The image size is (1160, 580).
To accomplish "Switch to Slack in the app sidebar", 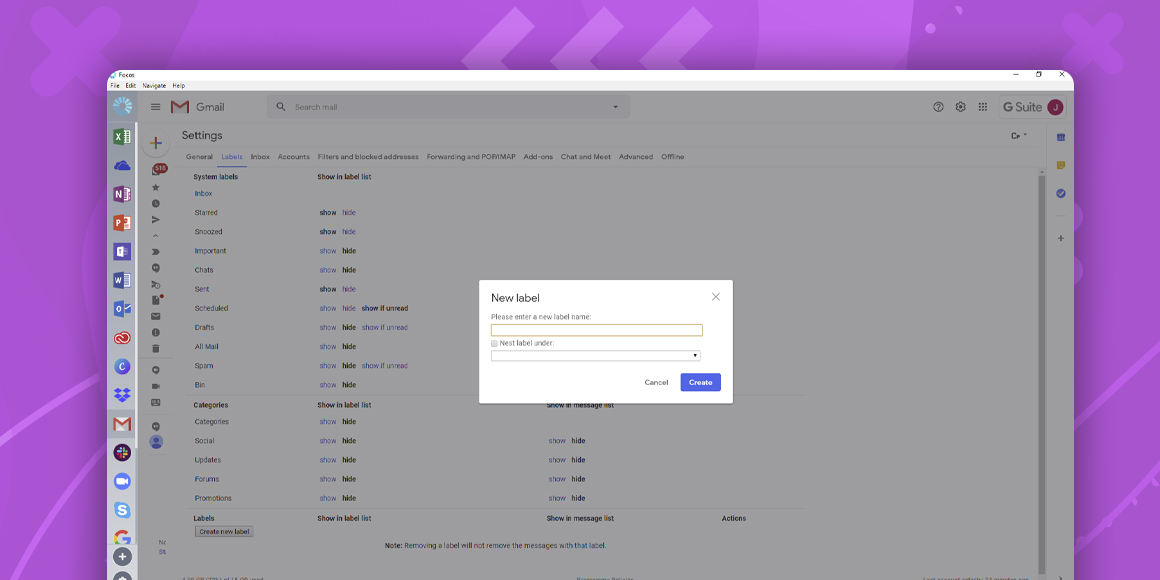I will (122, 453).
